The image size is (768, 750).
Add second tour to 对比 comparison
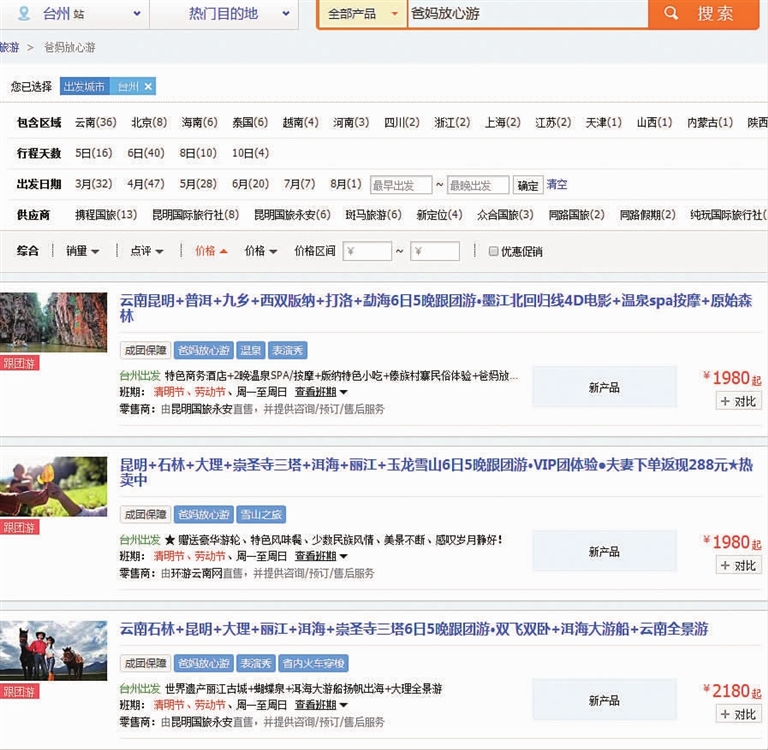[738, 565]
